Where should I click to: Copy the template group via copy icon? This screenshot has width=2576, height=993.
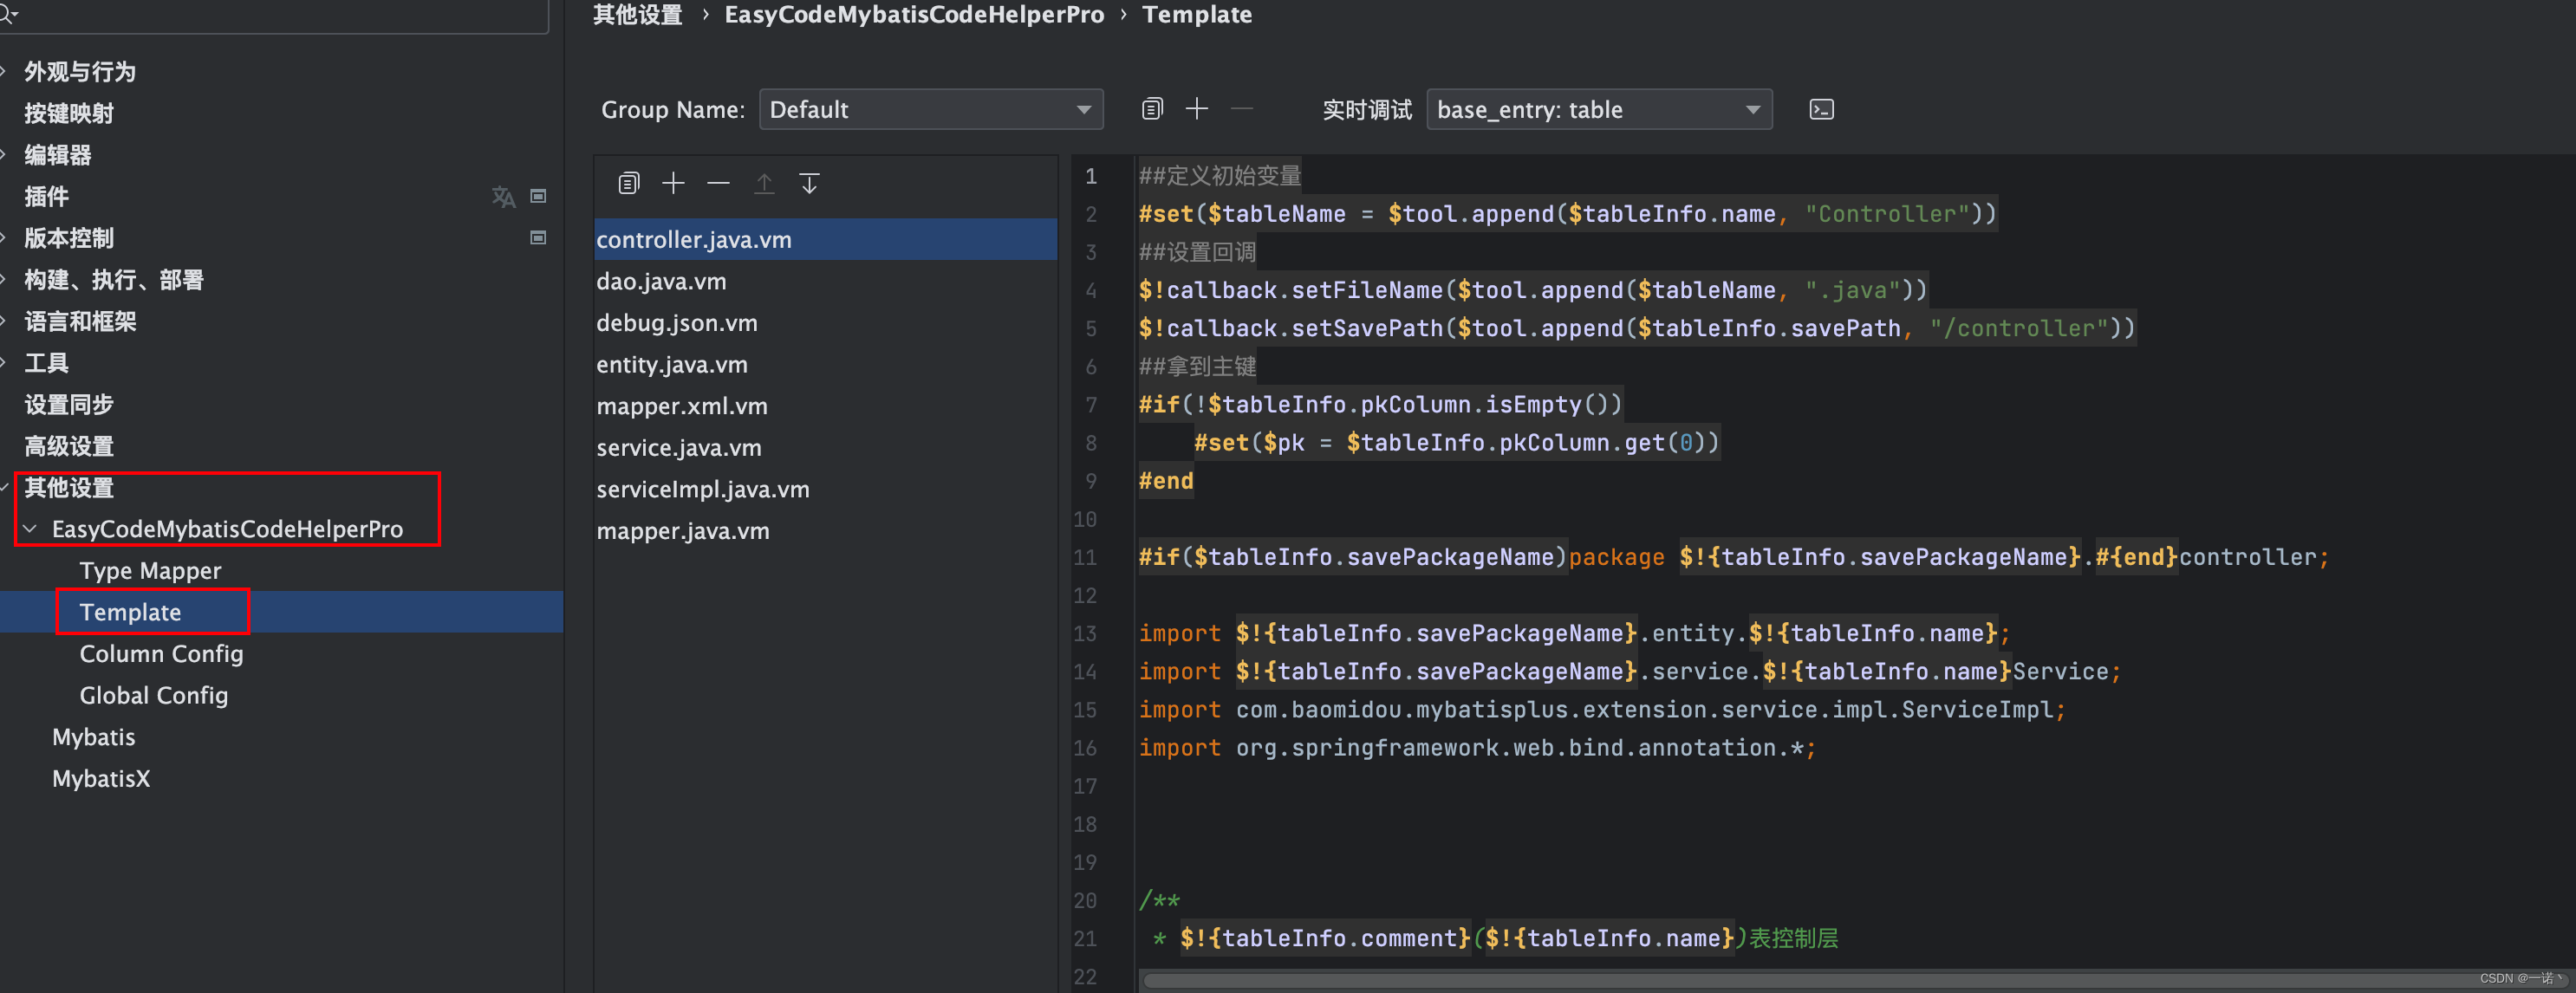point(1151,108)
